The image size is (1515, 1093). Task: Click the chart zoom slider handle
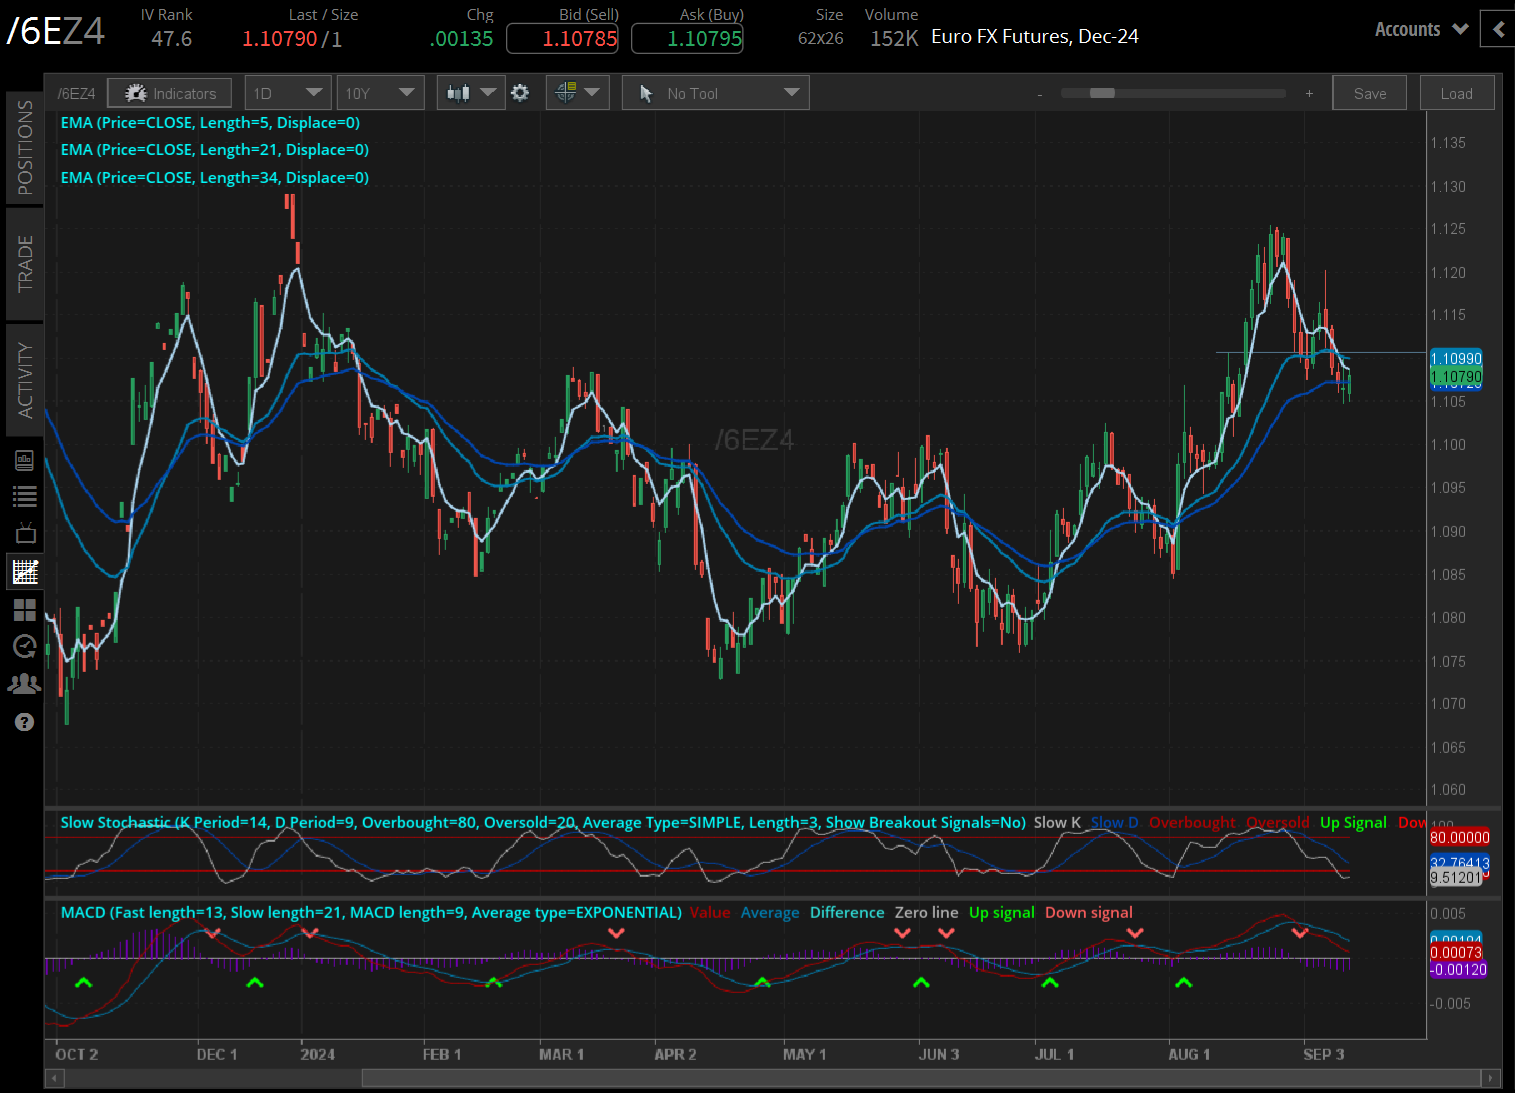click(1102, 93)
